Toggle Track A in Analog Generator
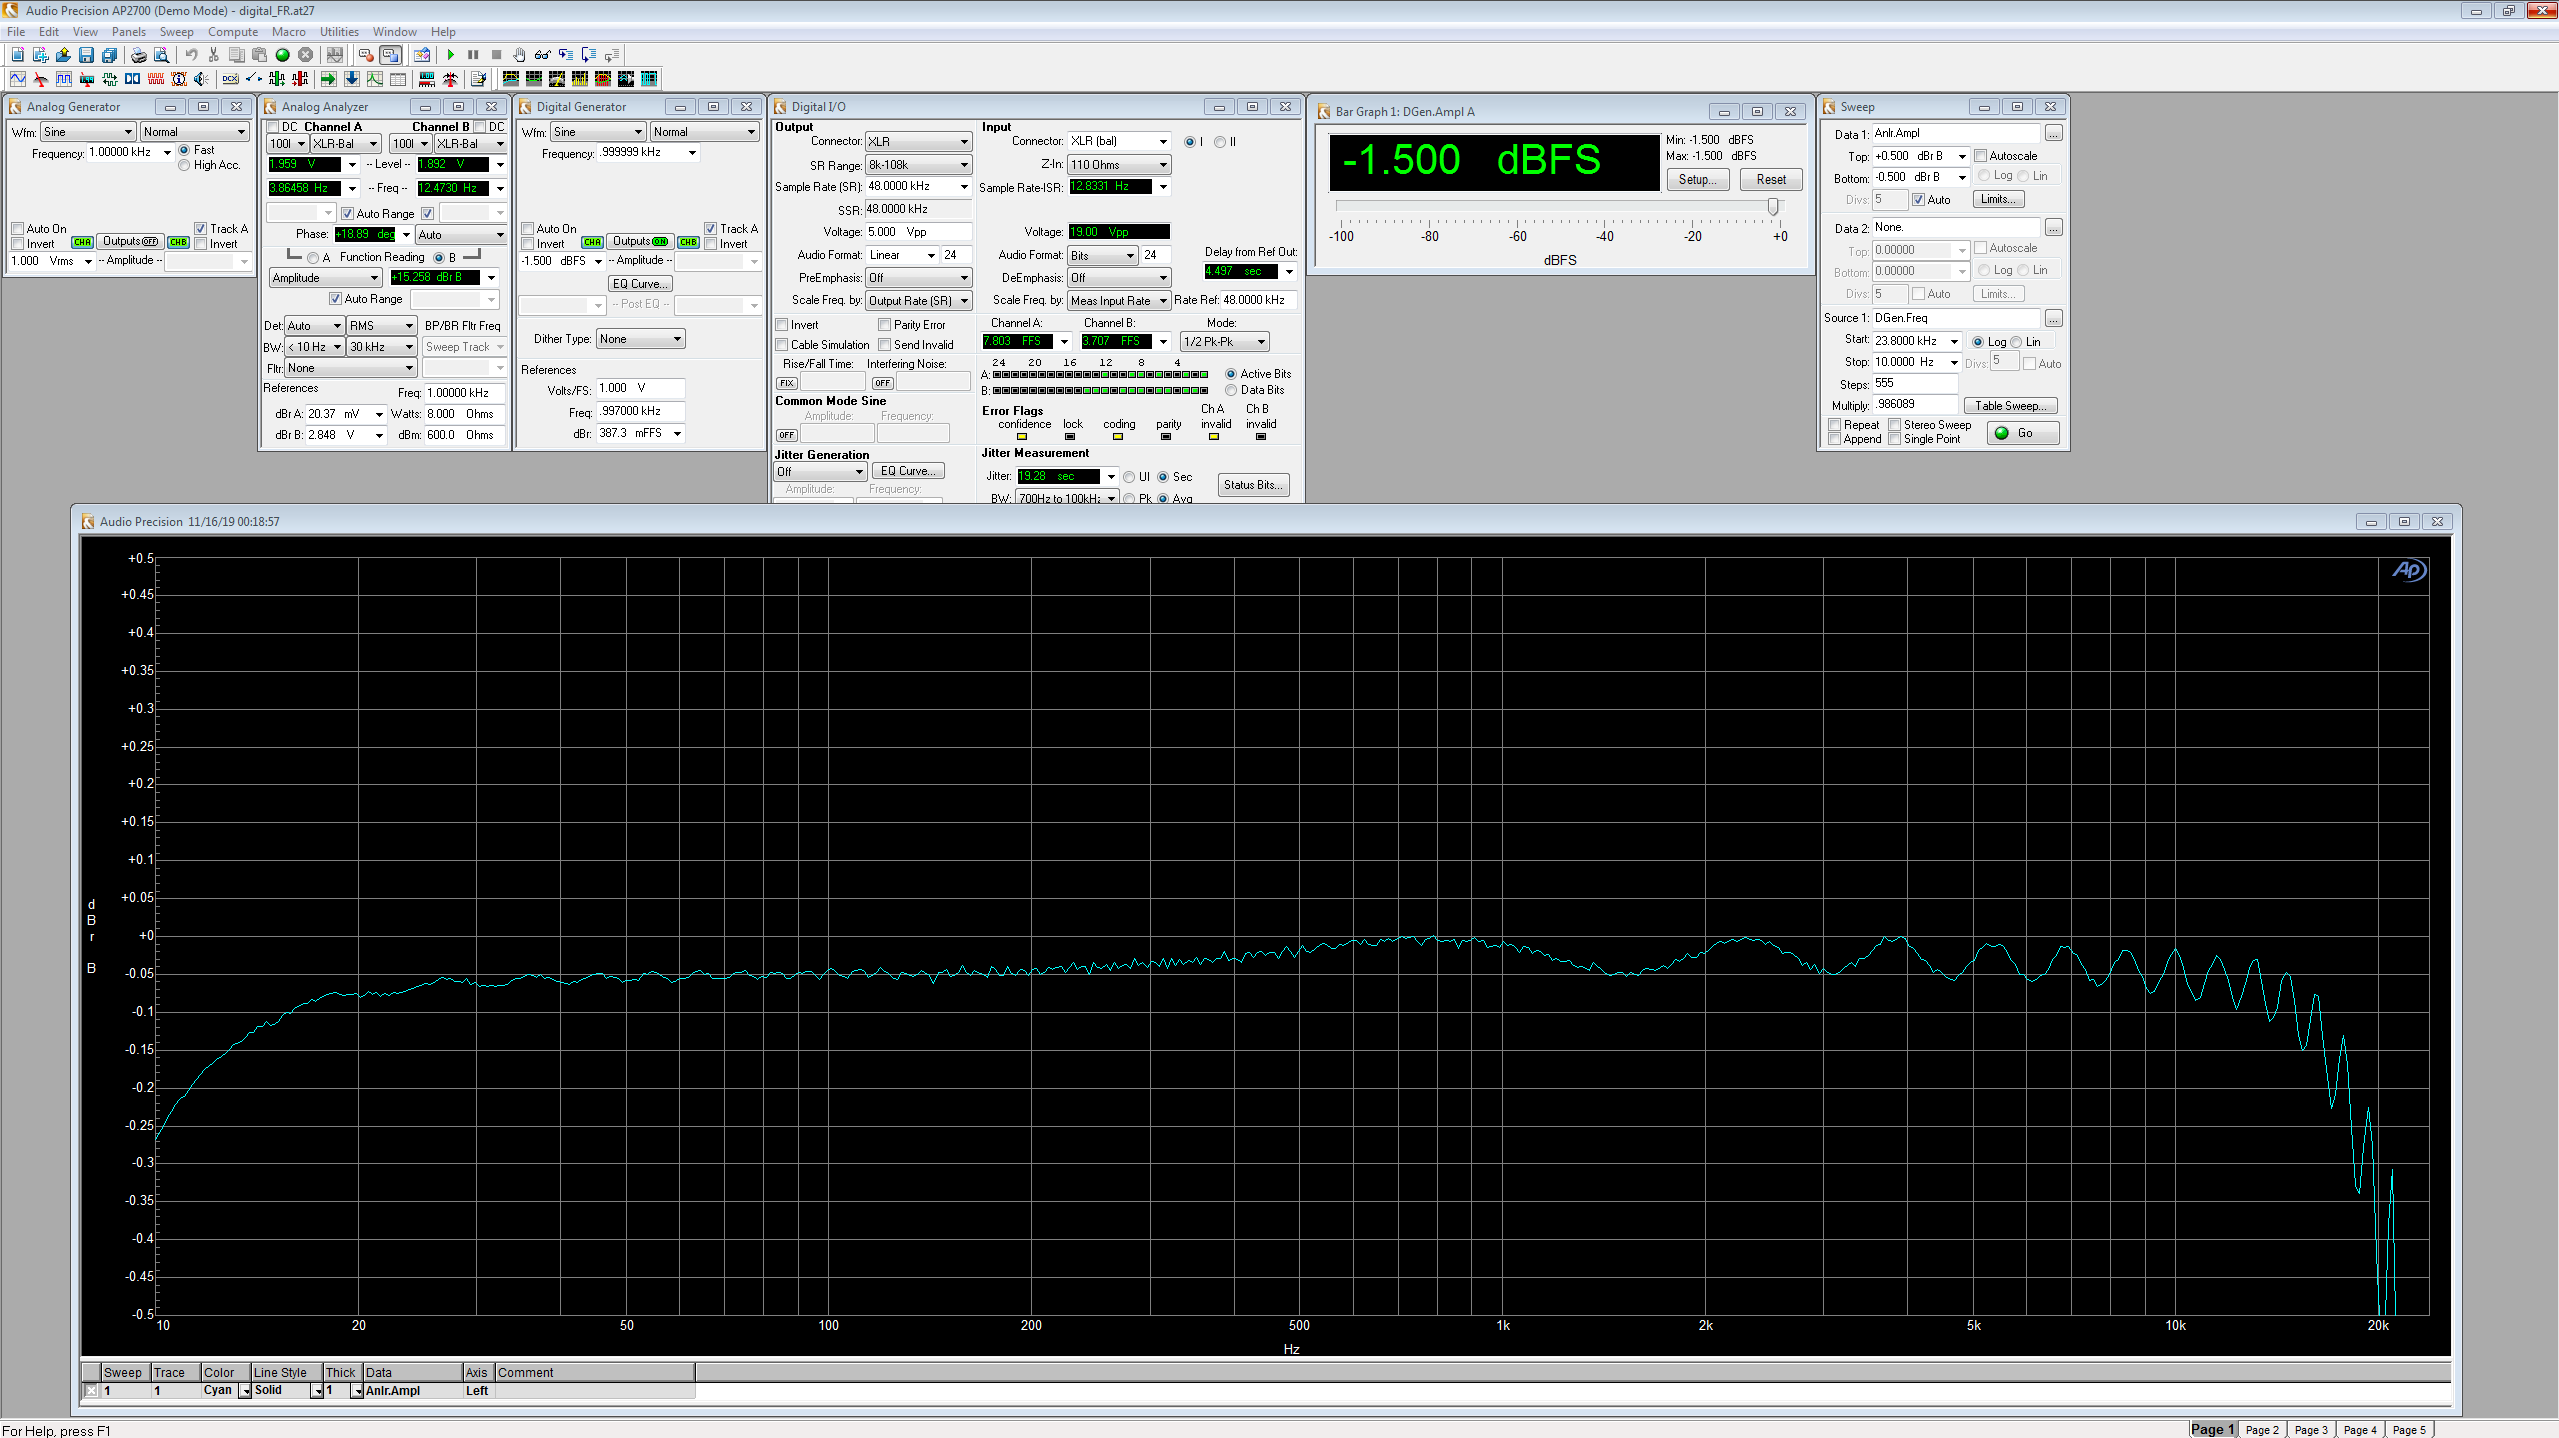 [x=200, y=229]
